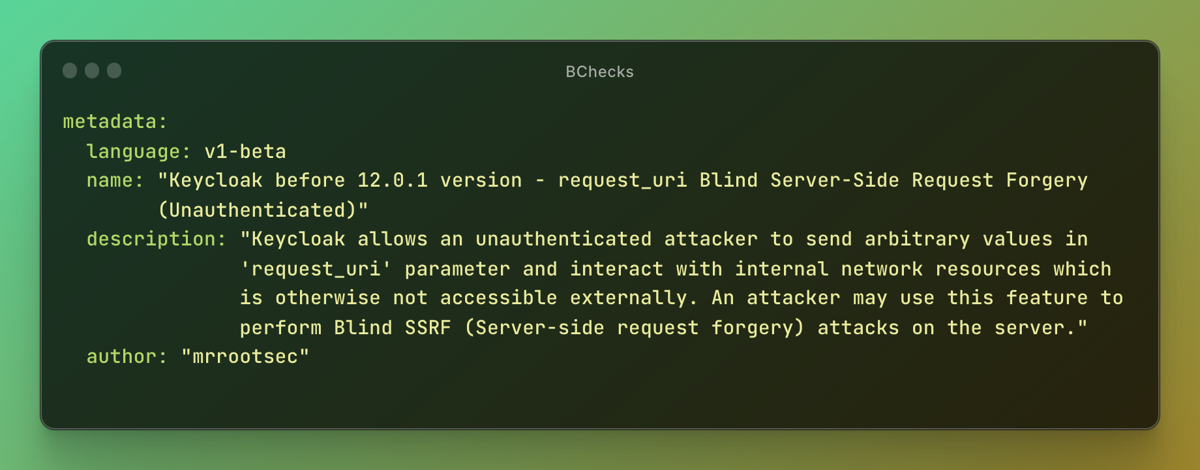Click the middle gray window dot
Viewport: 1200px width, 470px height.
click(92, 71)
